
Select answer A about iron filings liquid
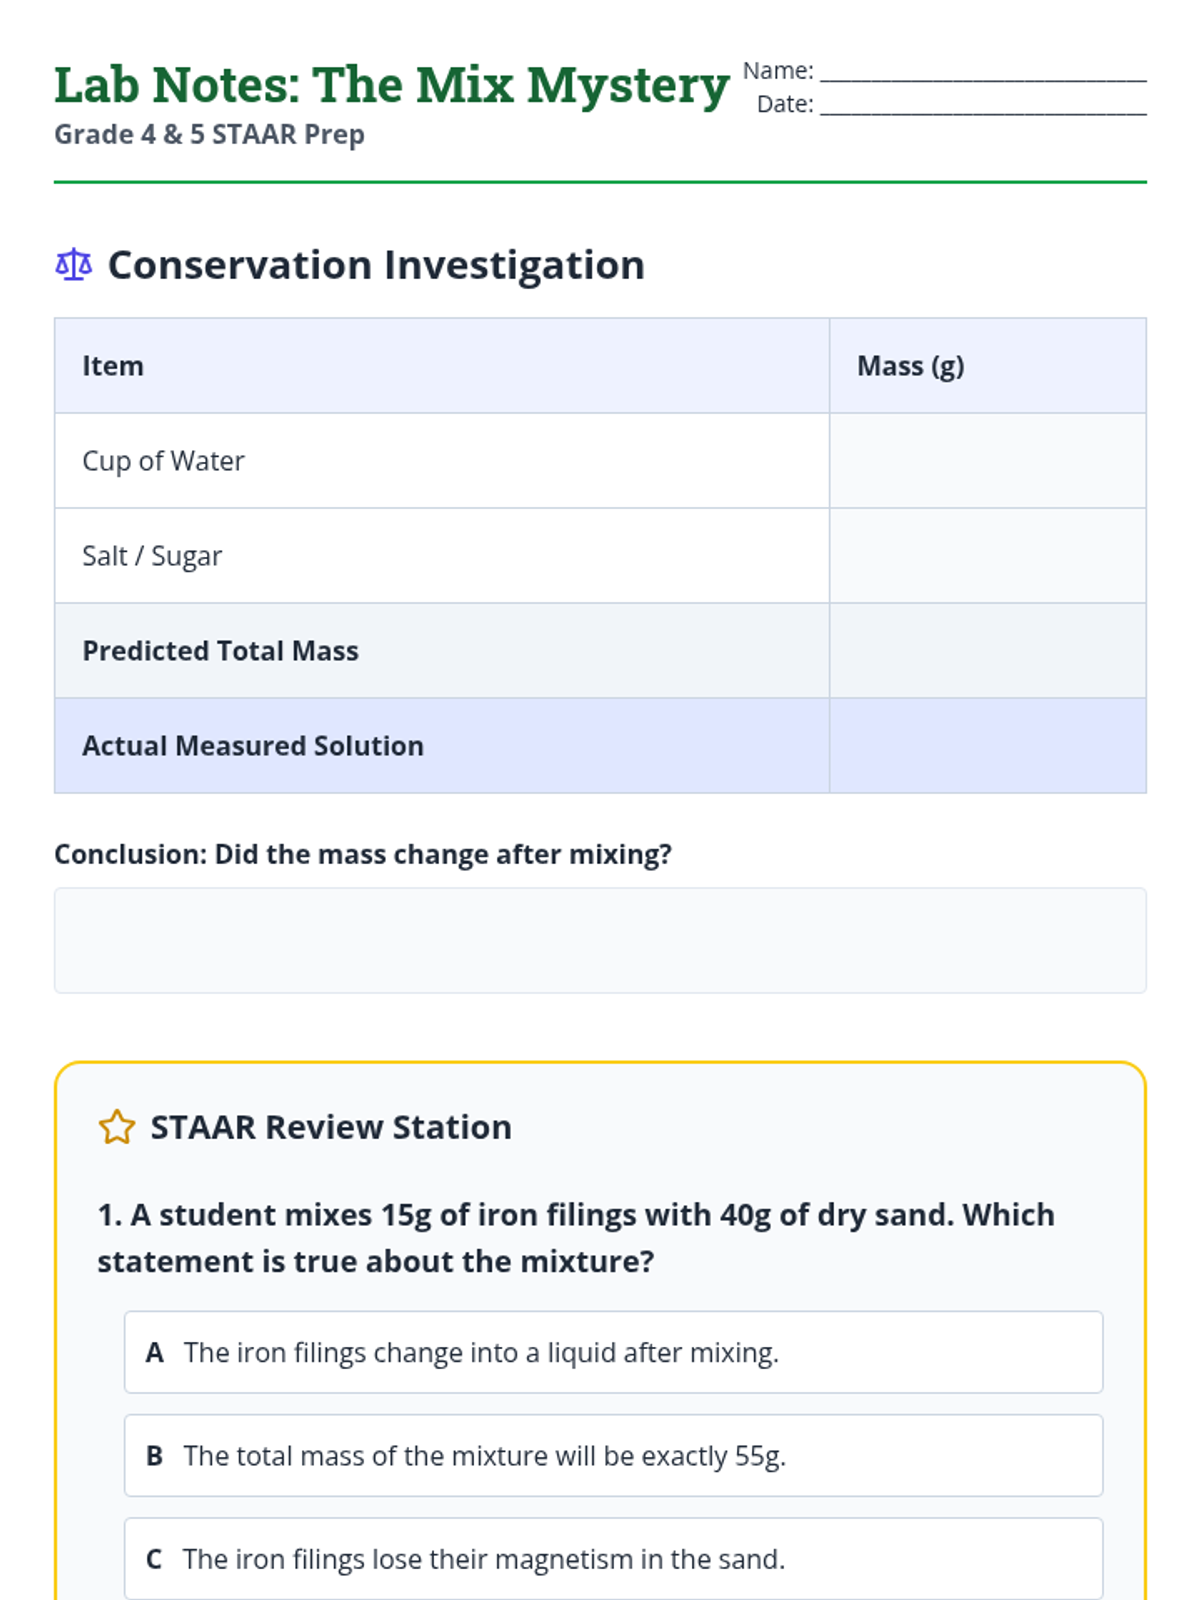coord(613,1352)
